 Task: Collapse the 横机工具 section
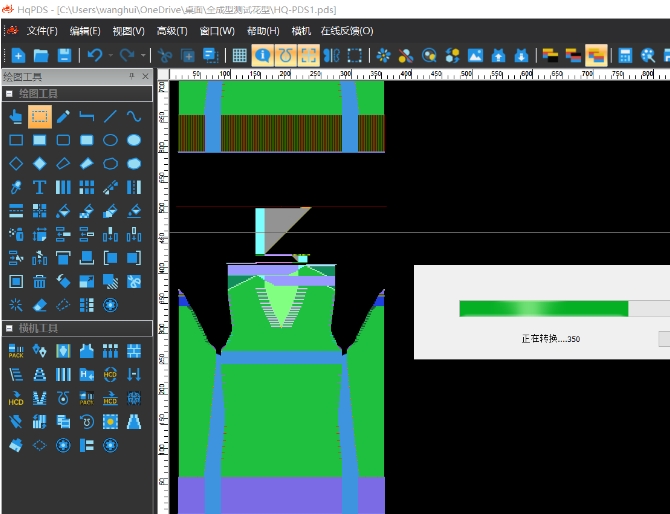coord(9,329)
